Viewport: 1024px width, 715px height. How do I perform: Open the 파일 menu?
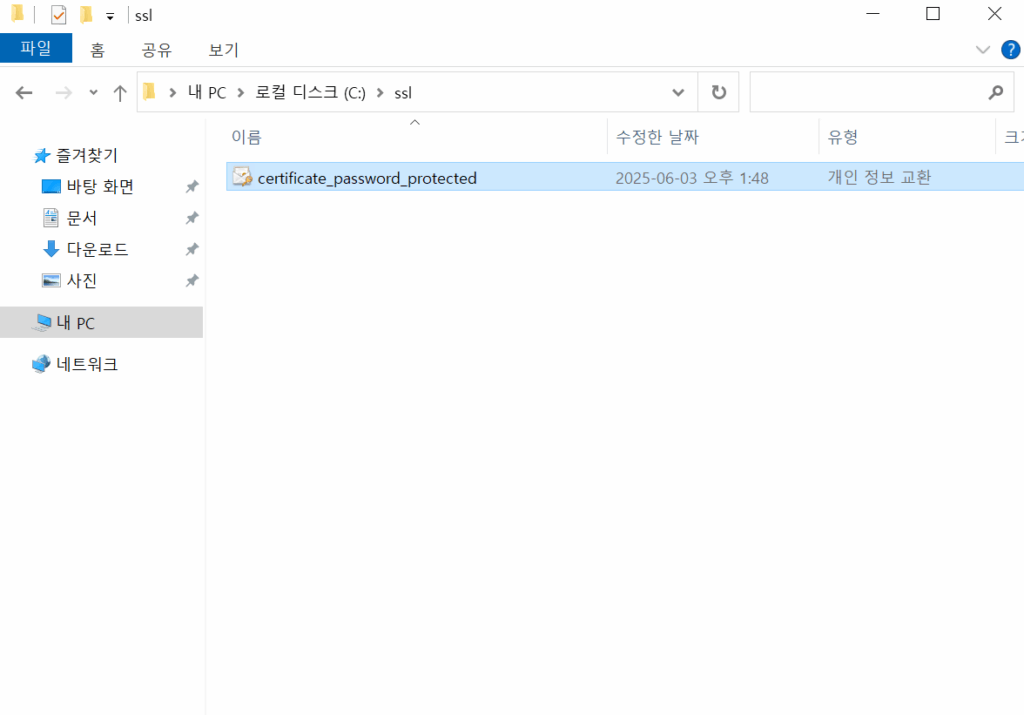pyautogui.click(x=36, y=49)
